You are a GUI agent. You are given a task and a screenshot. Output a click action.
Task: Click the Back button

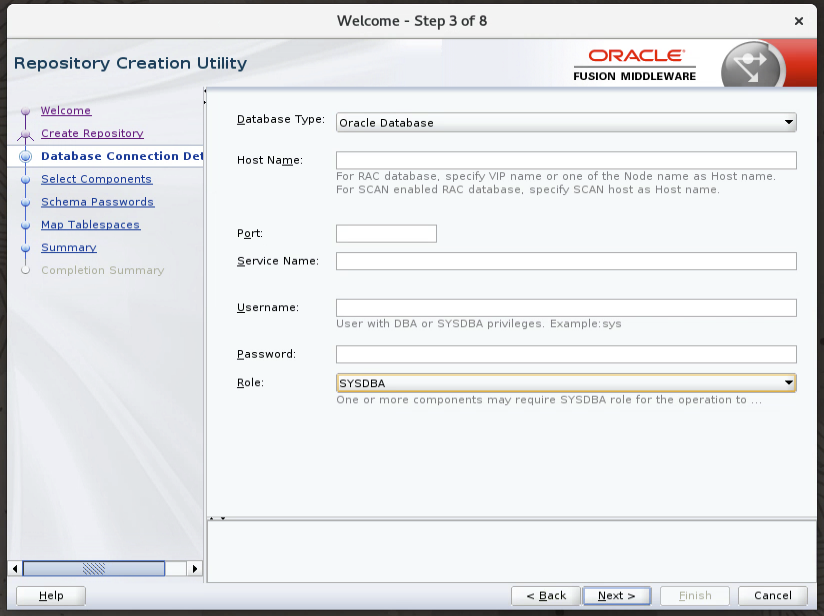pyautogui.click(x=545, y=596)
